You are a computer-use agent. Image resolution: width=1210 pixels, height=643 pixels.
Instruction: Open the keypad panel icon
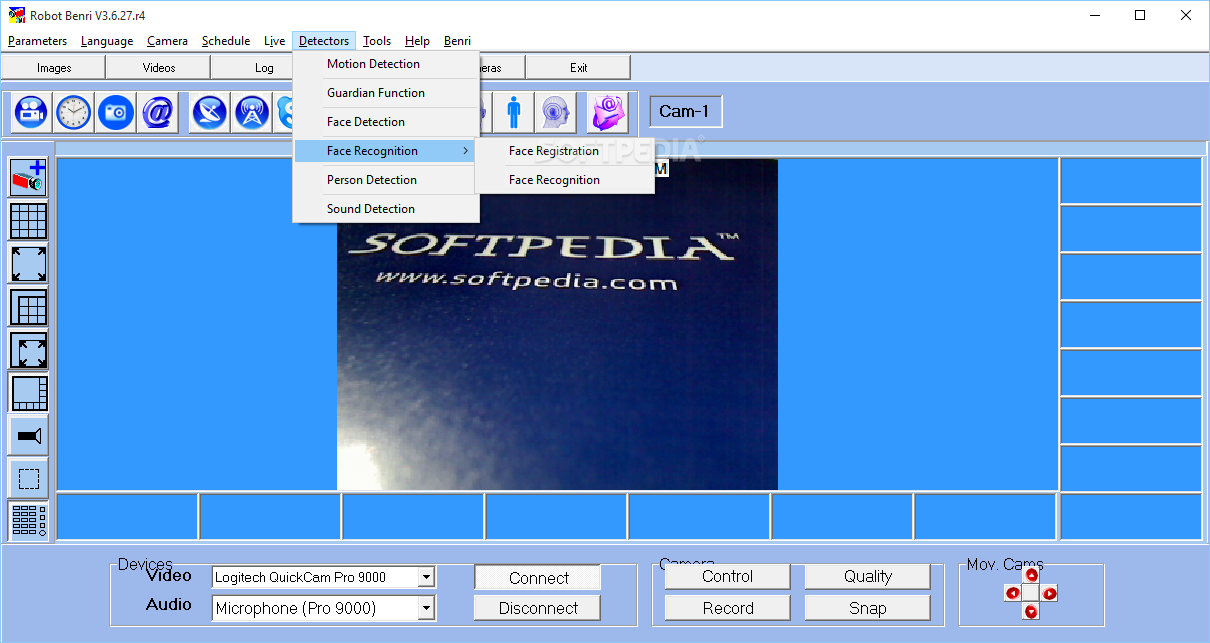point(29,521)
